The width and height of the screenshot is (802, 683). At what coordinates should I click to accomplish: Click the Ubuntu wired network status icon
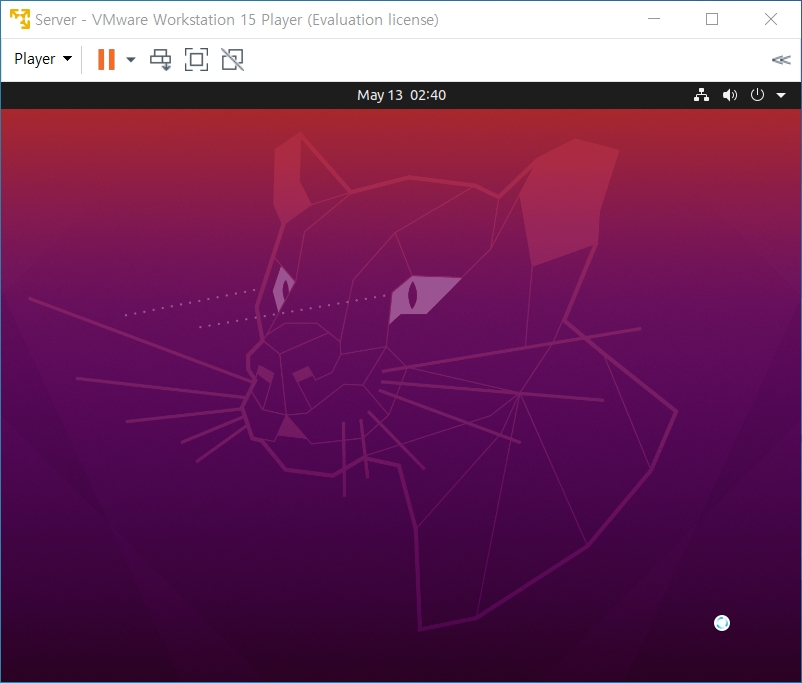click(701, 95)
